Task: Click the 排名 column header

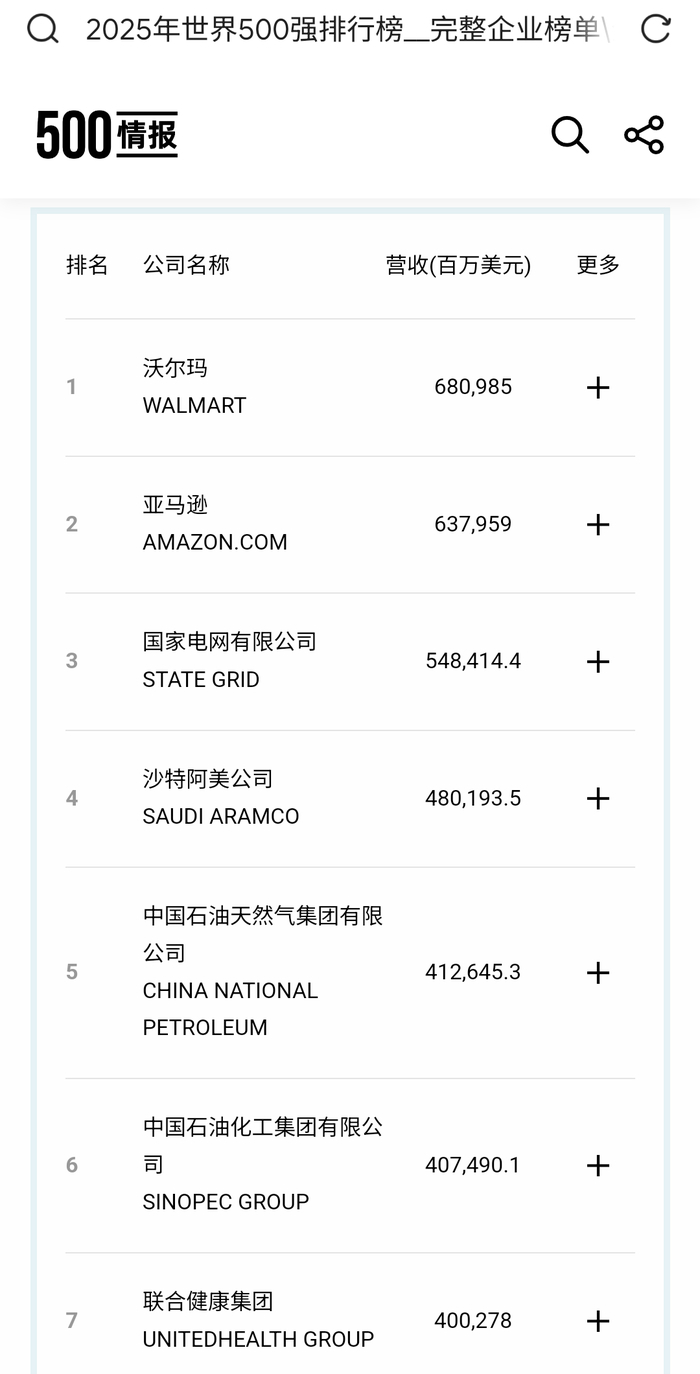Action: [87, 265]
